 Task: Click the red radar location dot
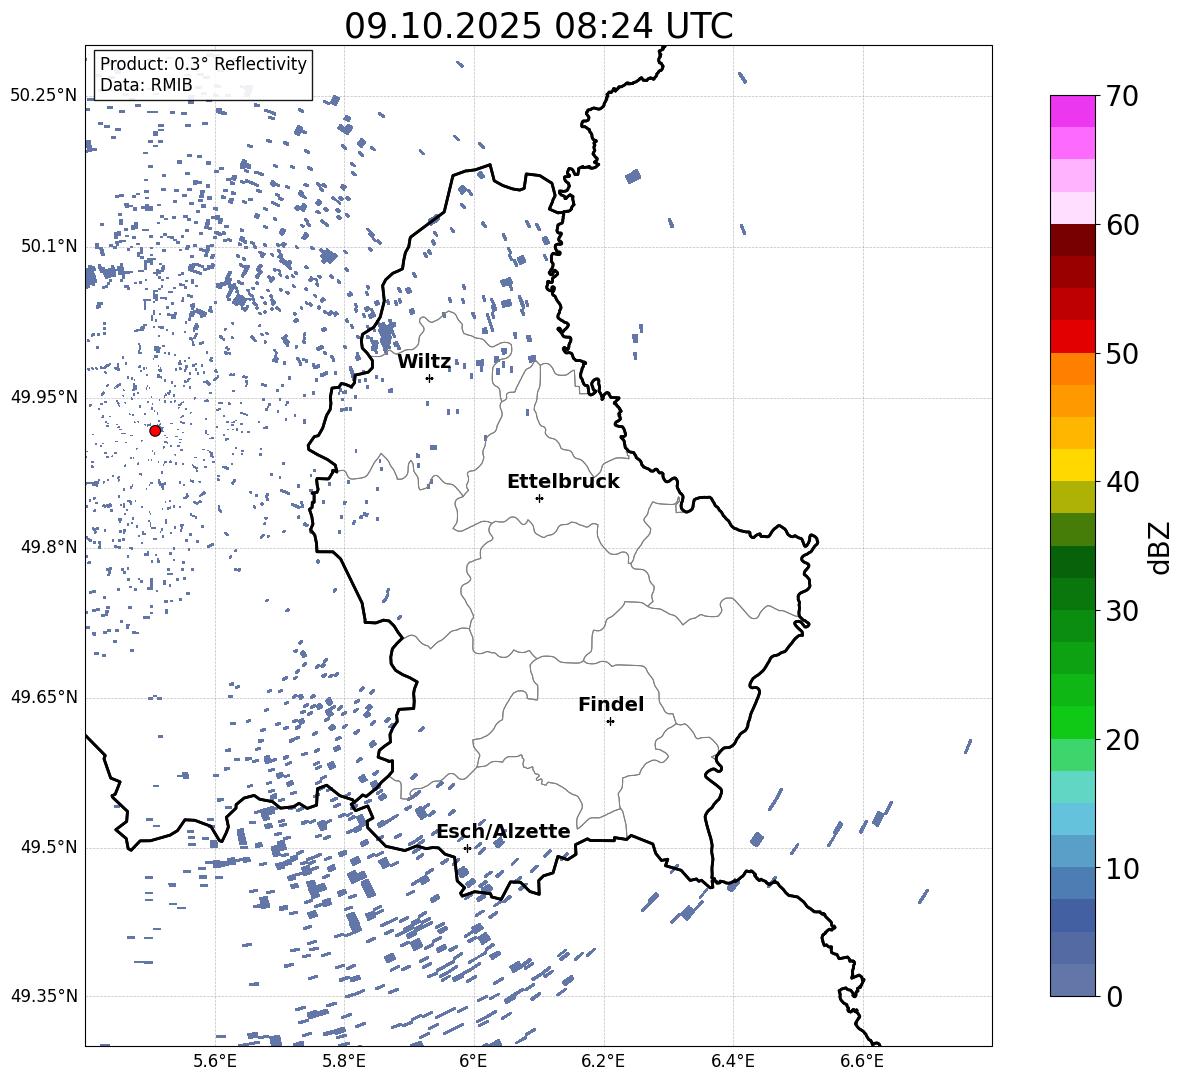click(155, 431)
